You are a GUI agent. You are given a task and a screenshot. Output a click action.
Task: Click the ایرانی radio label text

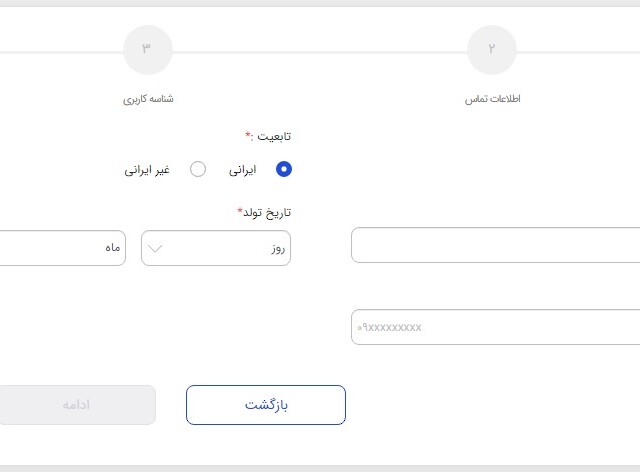pyautogui.click(x=242, y=170)
